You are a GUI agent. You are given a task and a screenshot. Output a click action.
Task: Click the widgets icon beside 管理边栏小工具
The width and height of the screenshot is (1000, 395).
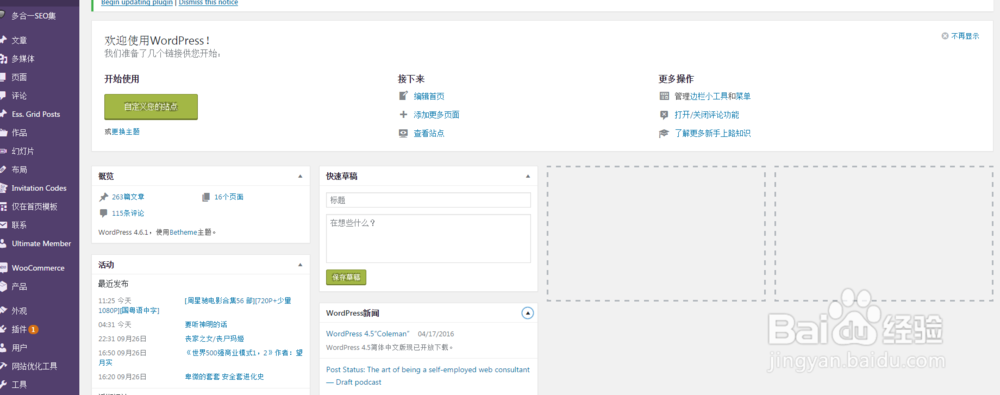coord(664,96)
